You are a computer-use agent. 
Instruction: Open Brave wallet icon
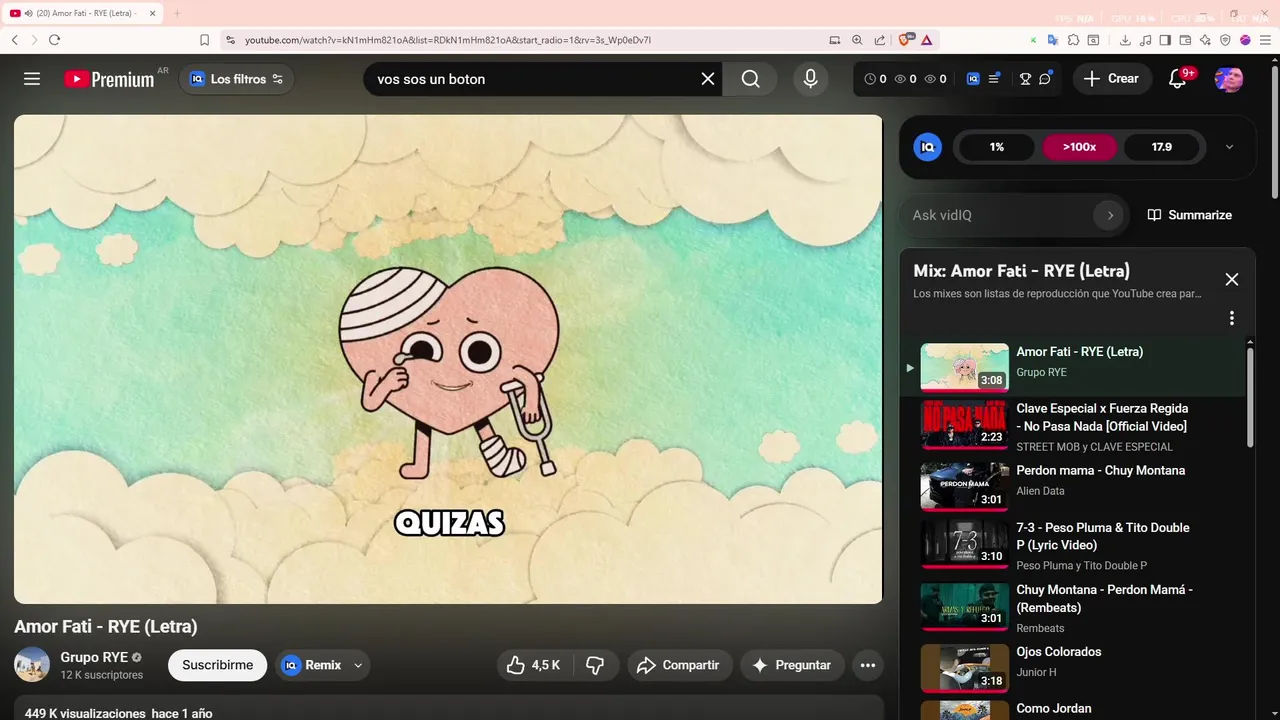[1185, 40]
